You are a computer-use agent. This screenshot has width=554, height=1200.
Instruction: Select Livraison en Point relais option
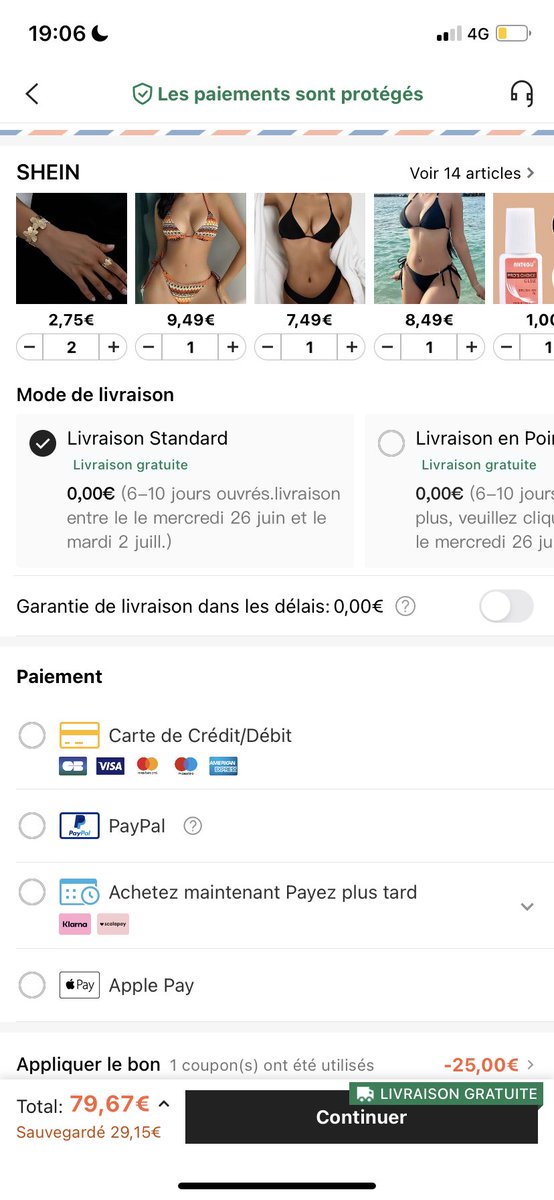coord(392,442)
